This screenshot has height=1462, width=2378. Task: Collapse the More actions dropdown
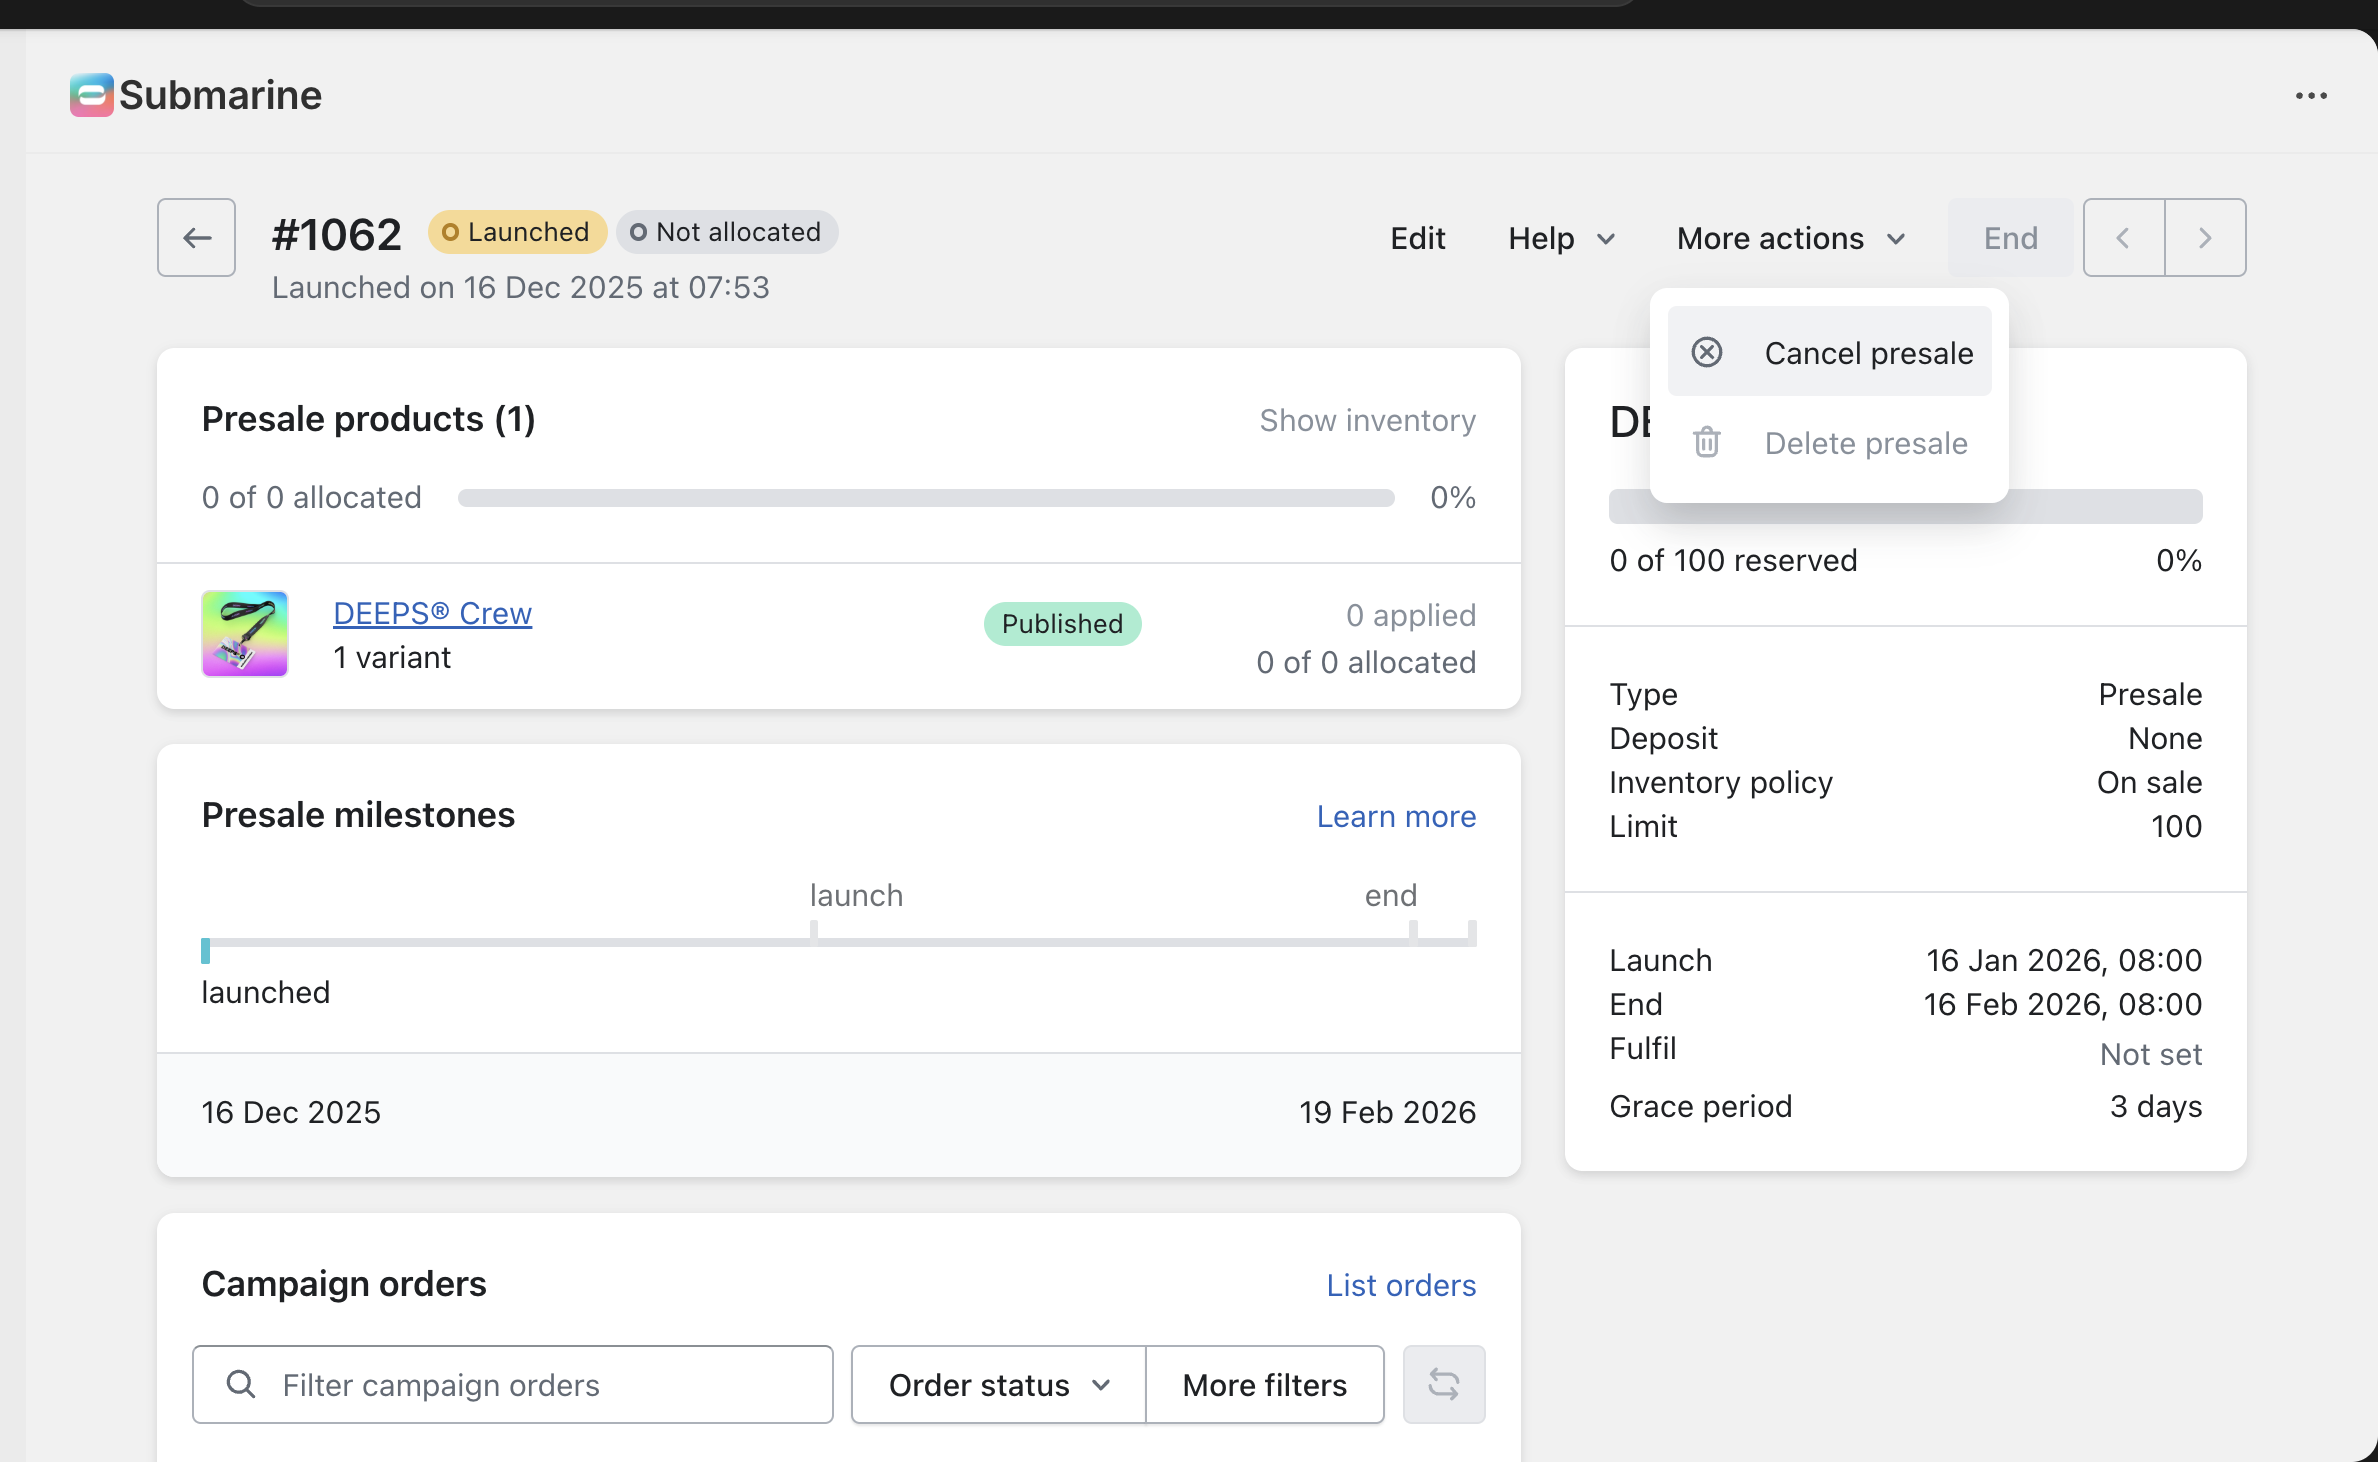point(1790,238)
